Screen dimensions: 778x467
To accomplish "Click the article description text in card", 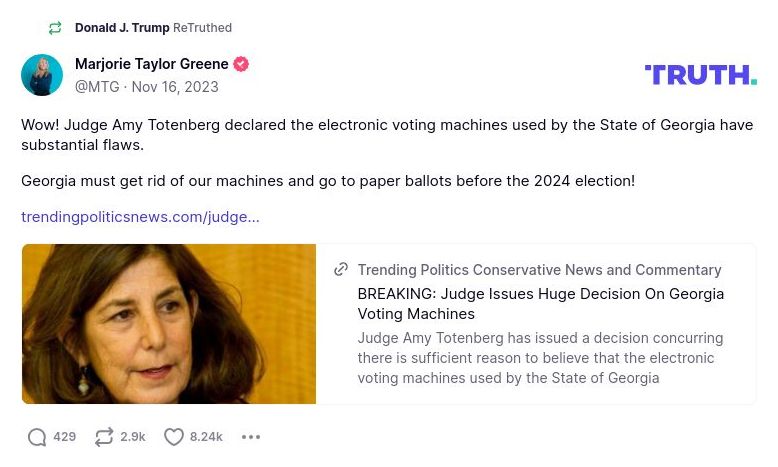I will 540,358.
